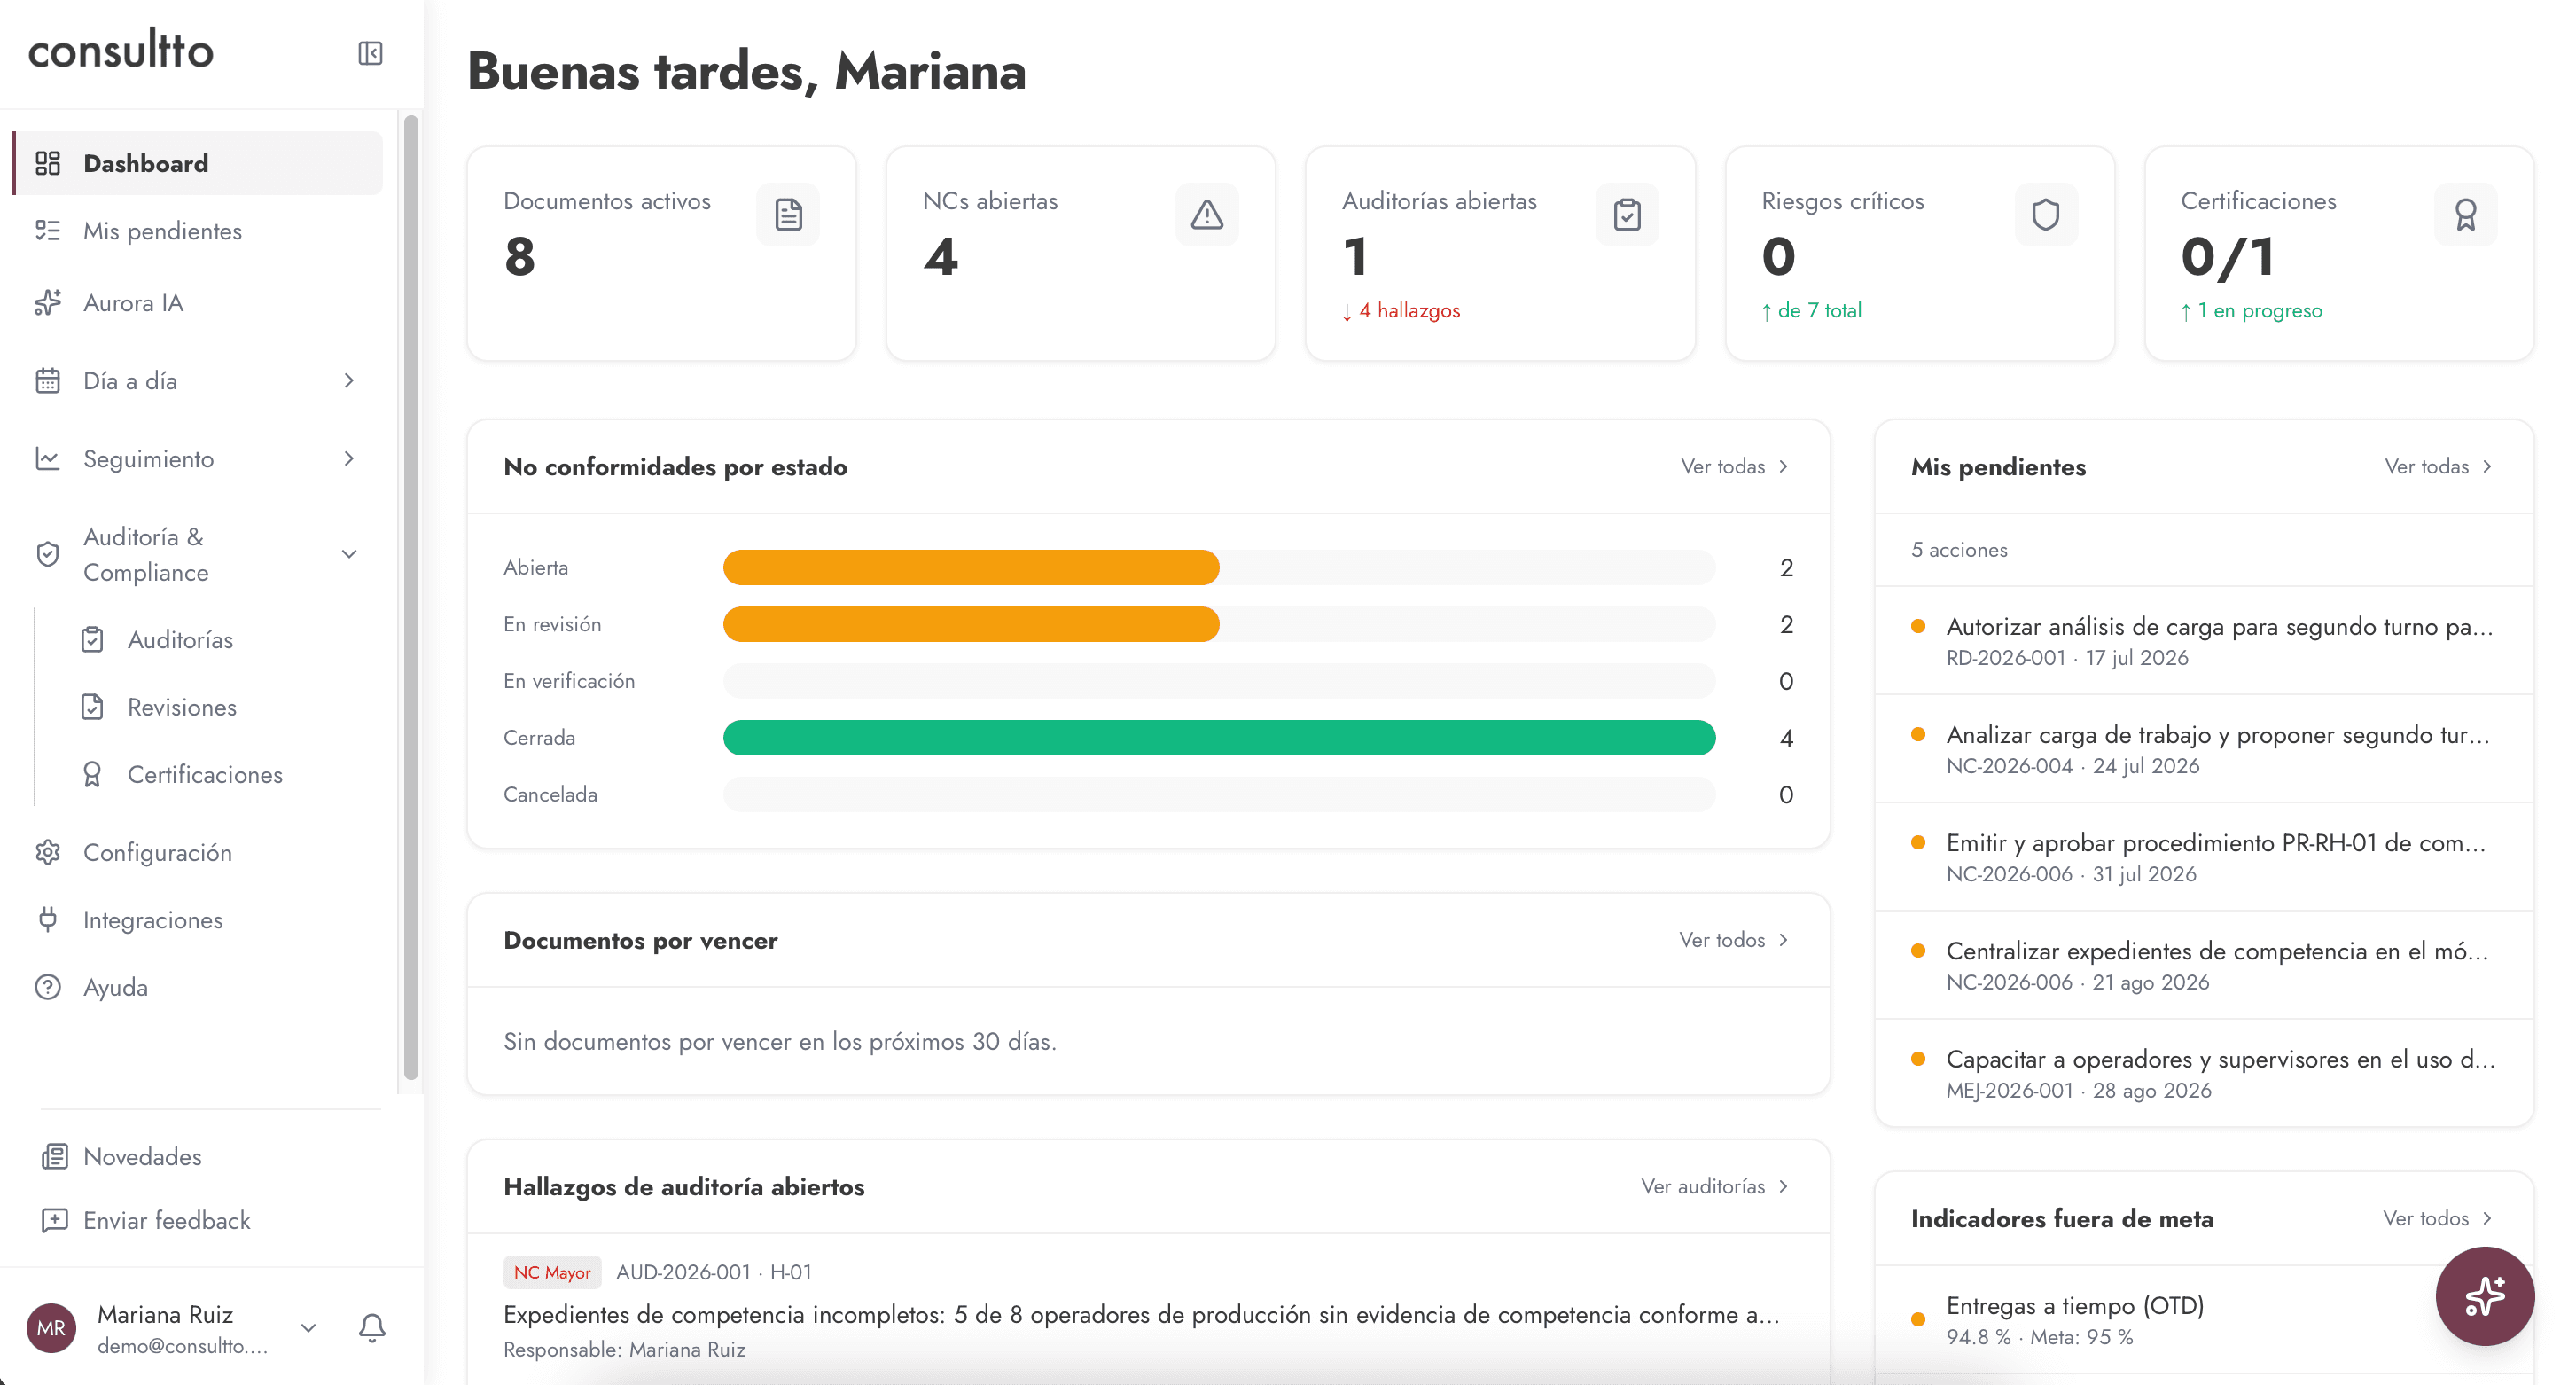Click the Certificaciones award icon on card
This screenshot has width=2576, height=1385.
2466,214
